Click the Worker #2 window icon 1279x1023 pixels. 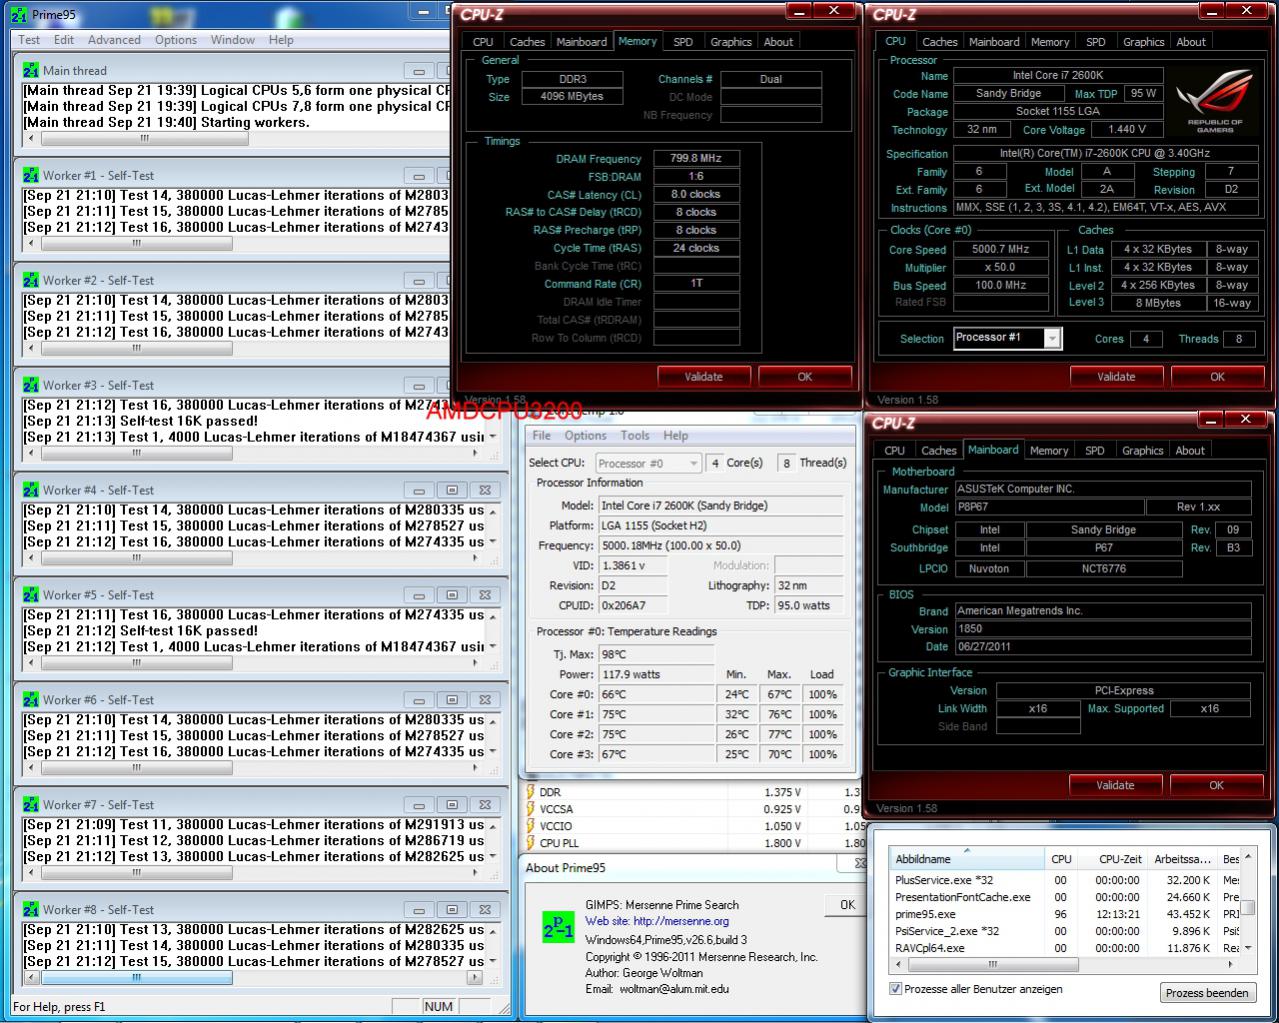[x=31, y=280]
